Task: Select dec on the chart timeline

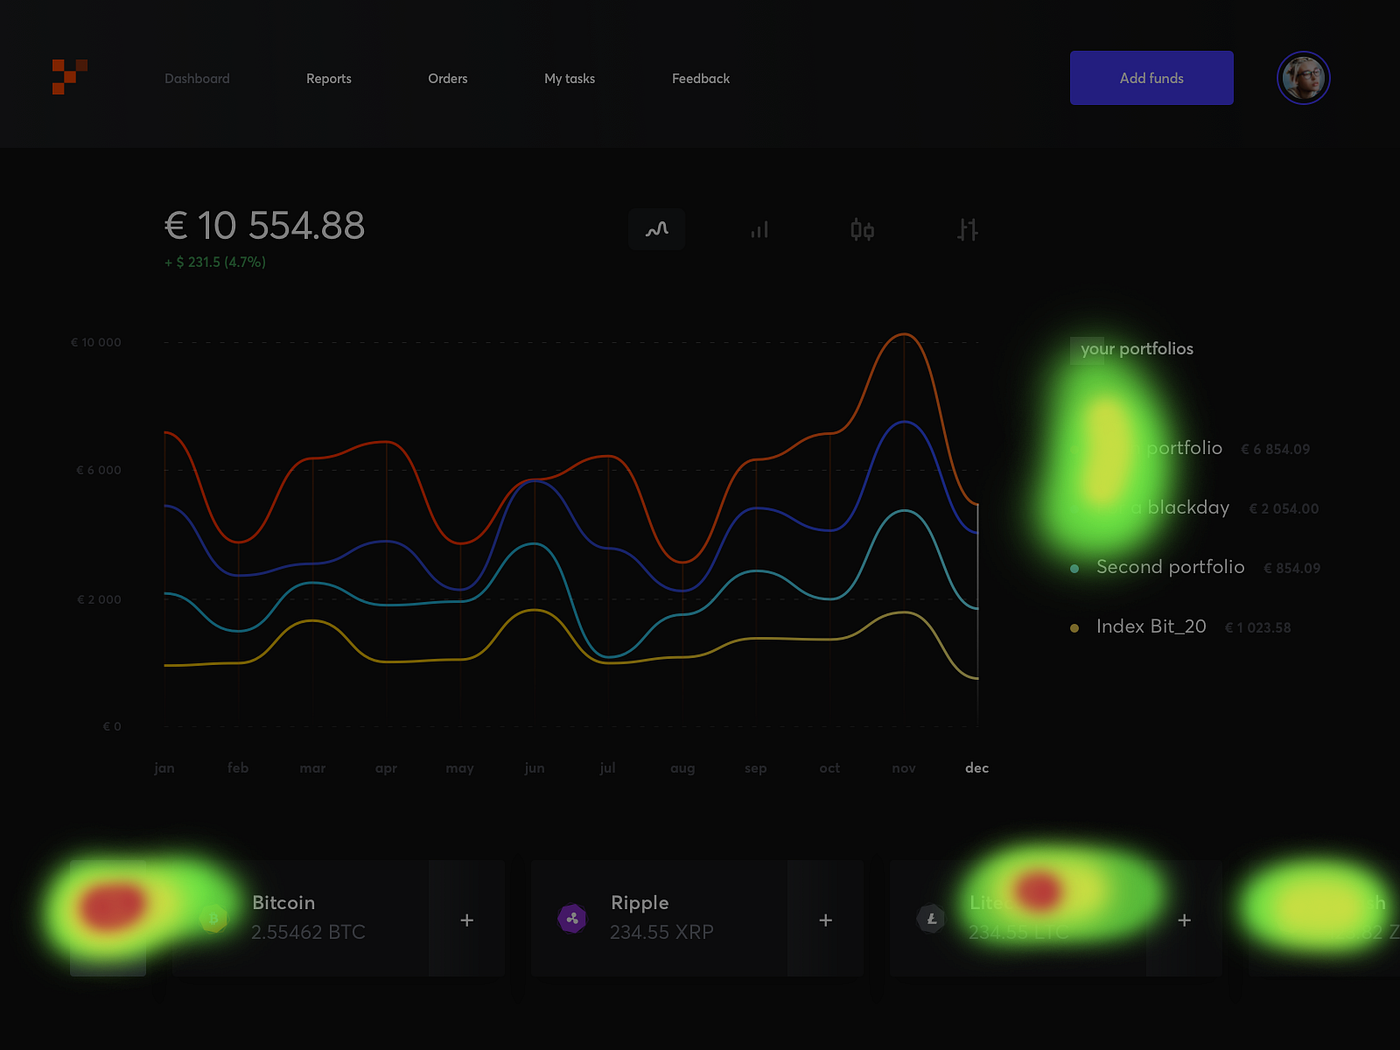Action: tap(976, 768)
